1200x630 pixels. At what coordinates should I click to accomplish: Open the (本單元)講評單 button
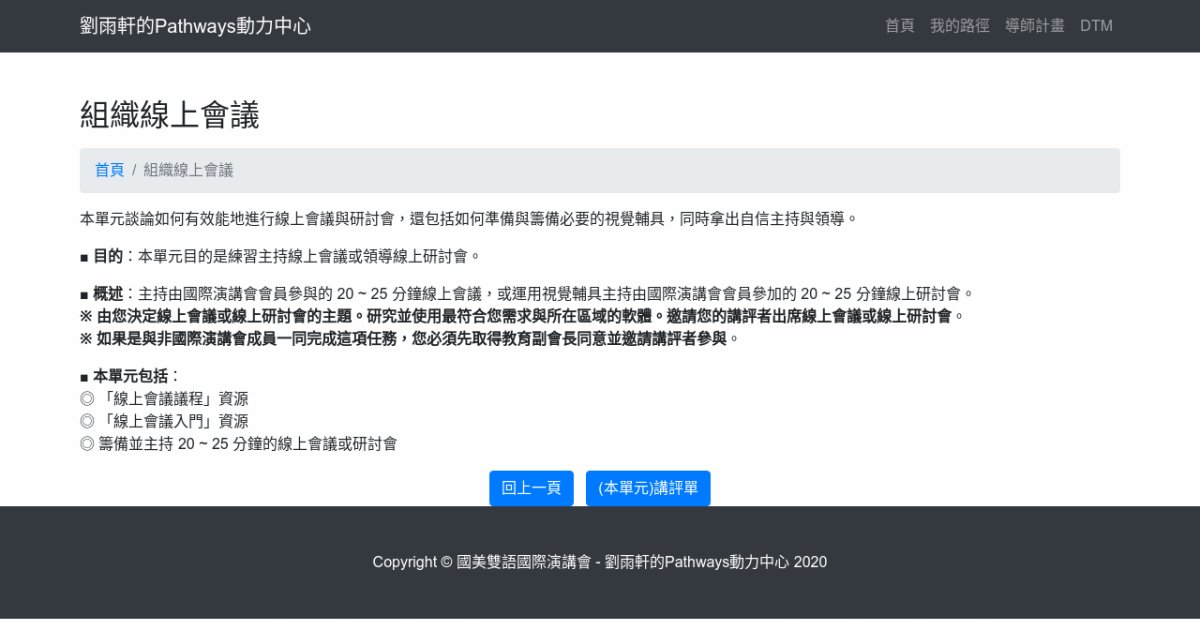(x=648, y=488)
